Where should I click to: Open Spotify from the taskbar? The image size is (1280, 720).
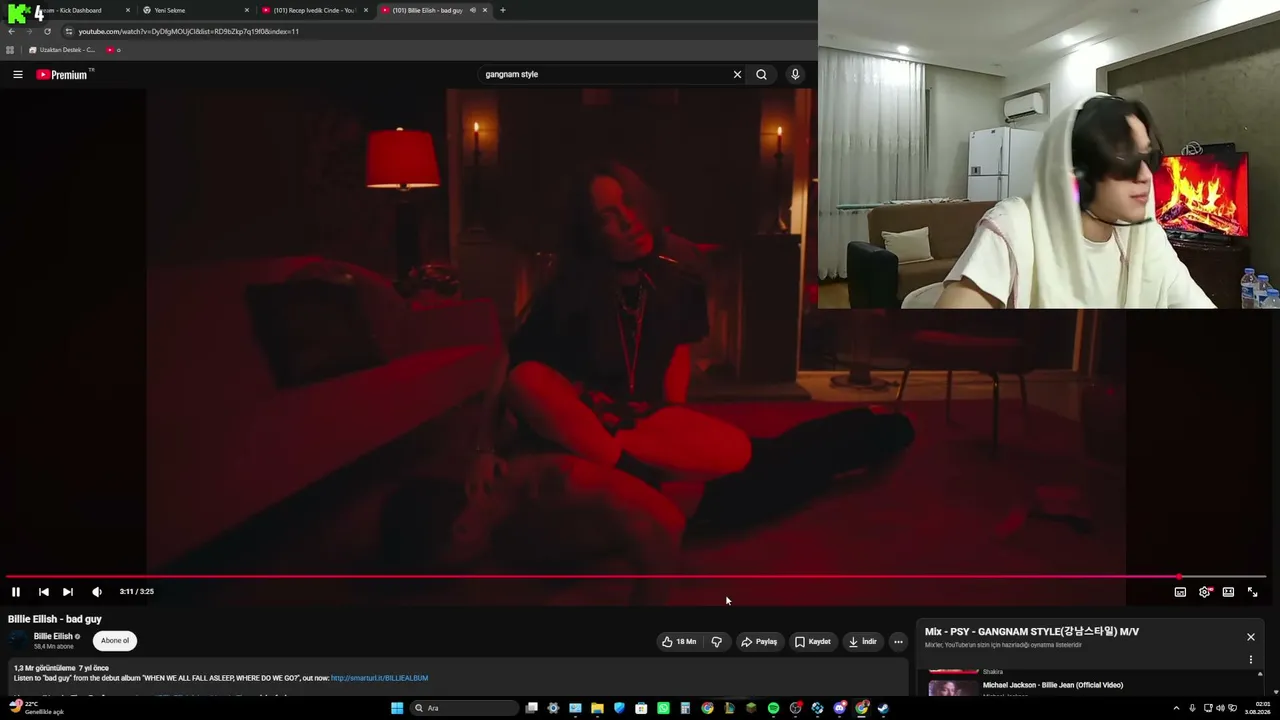(x=773, y=708)
